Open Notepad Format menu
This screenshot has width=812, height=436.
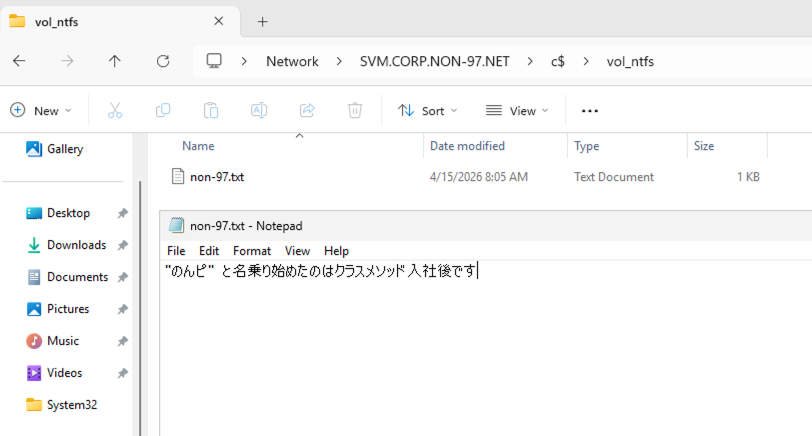coord(252,251)
